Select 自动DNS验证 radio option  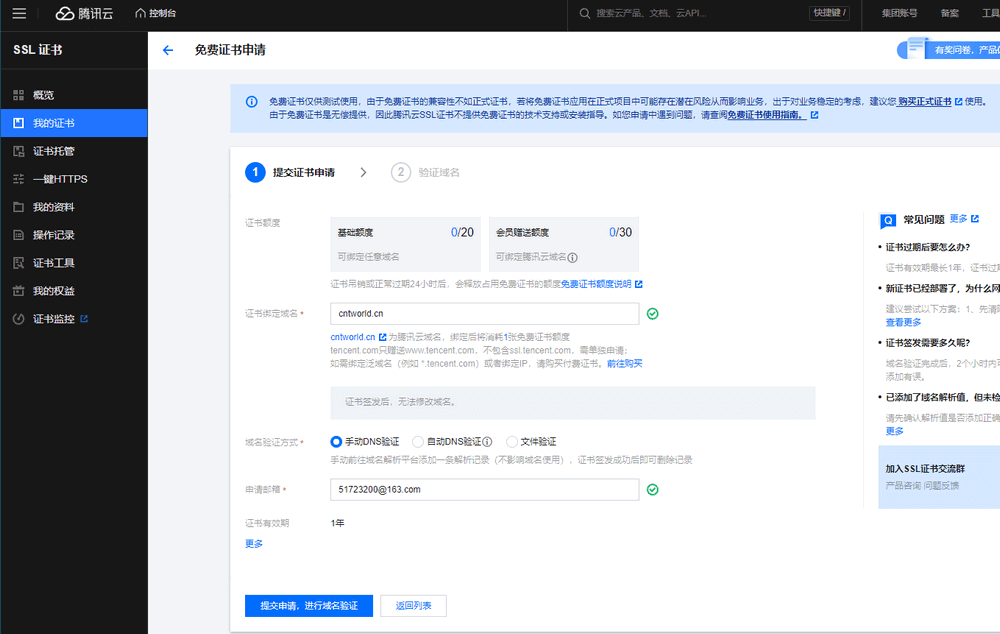[418, 442]
